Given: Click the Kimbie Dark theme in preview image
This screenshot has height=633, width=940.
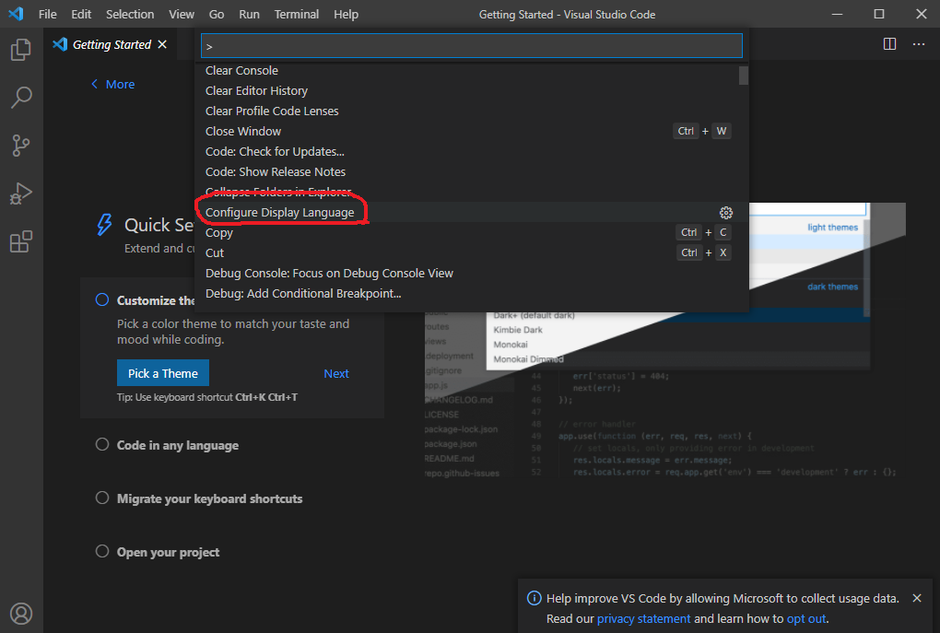Looking at the screenshot, I should click(518, 330).
